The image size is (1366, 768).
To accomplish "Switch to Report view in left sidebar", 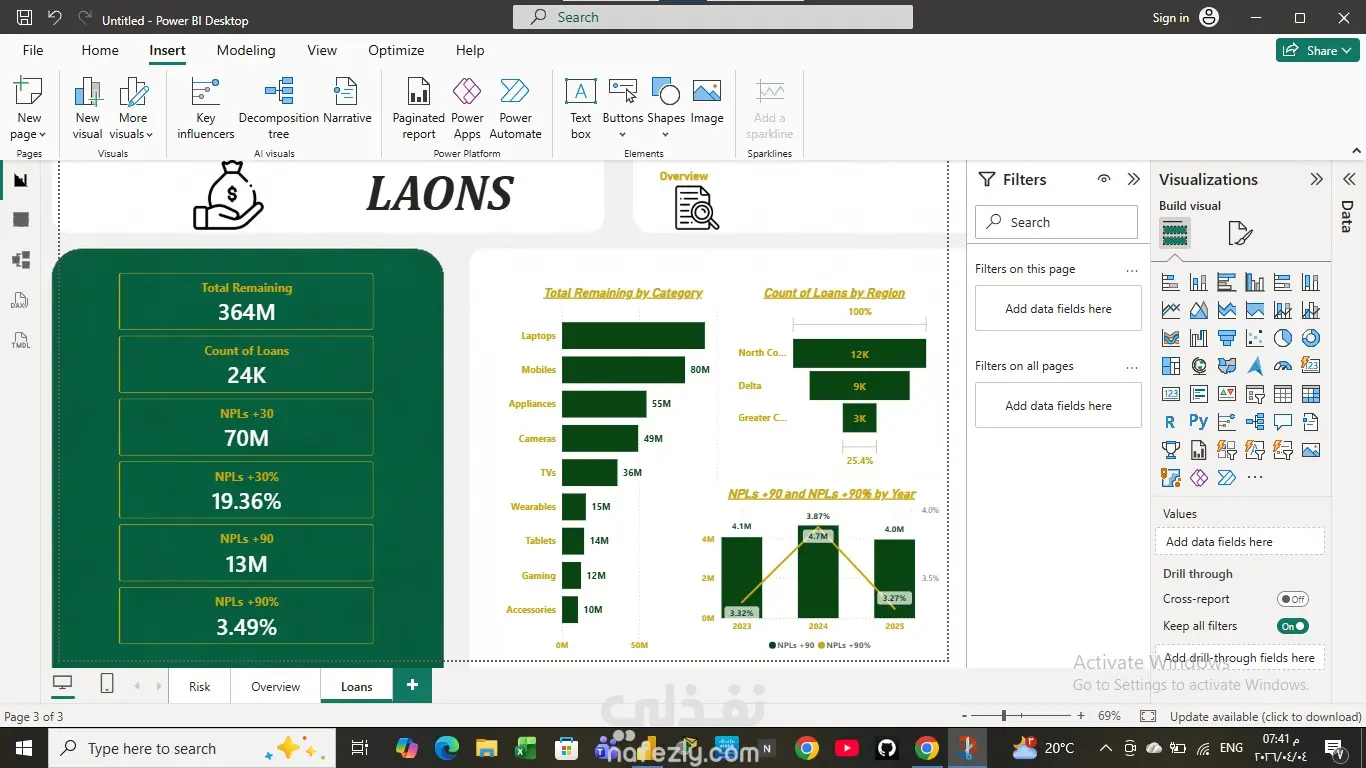I will point(21,180).
